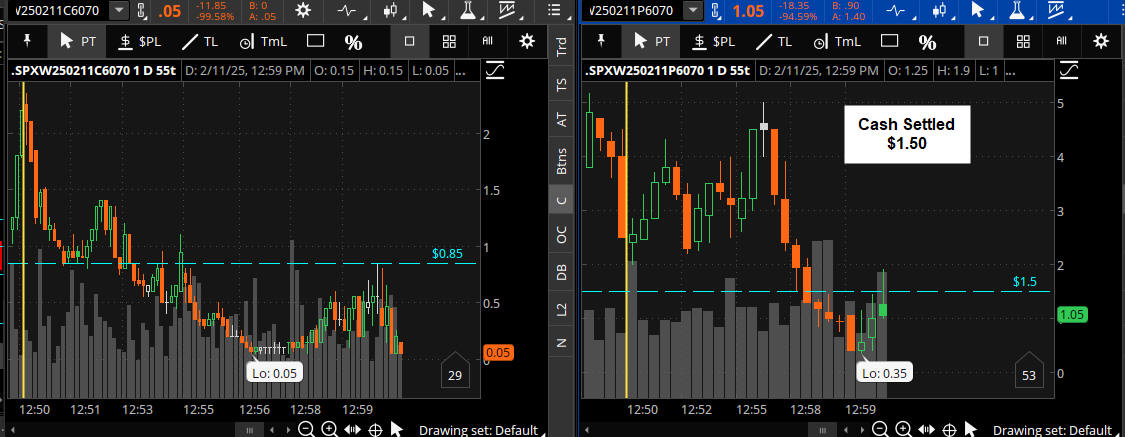Viewport: 1125px width, 437px height.
Task: Select the % Fibonacci tool in left chart
Action: [x=354, y=41]
